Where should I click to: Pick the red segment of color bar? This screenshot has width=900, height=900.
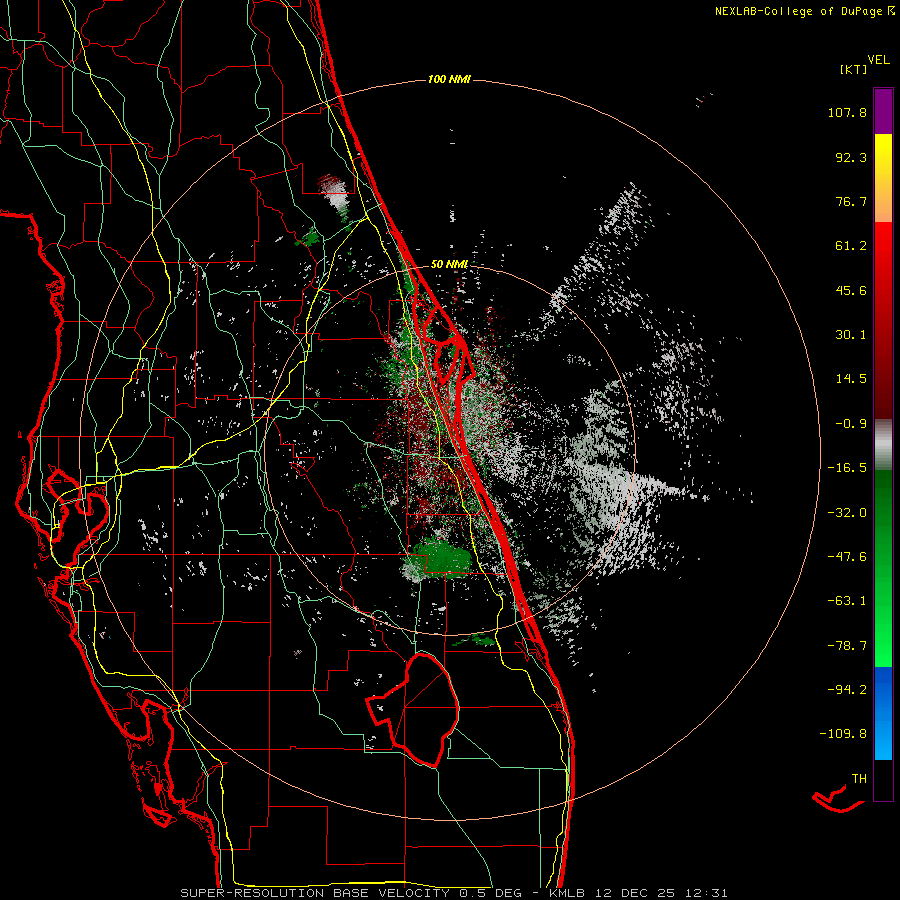tap(883, 320)
